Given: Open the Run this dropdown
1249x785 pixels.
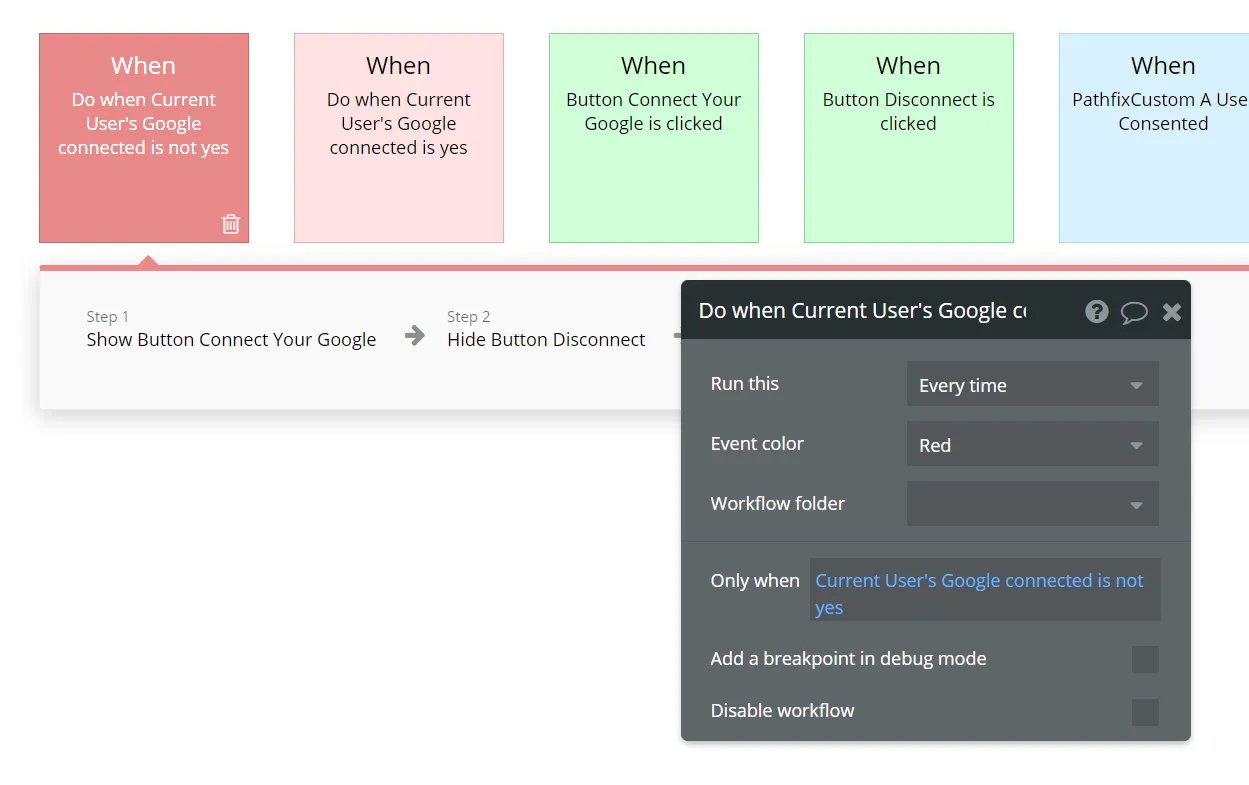Looking at the screenshot, I should [x=1032, y=385].
